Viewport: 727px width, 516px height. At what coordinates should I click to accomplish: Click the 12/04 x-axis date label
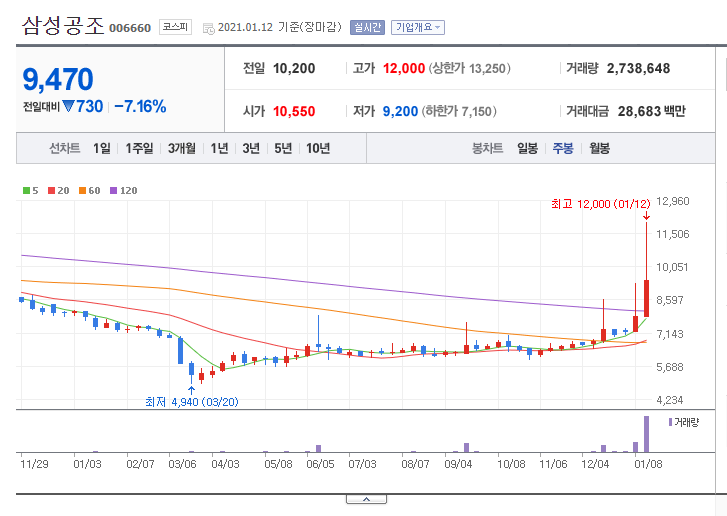pos(595,464)
